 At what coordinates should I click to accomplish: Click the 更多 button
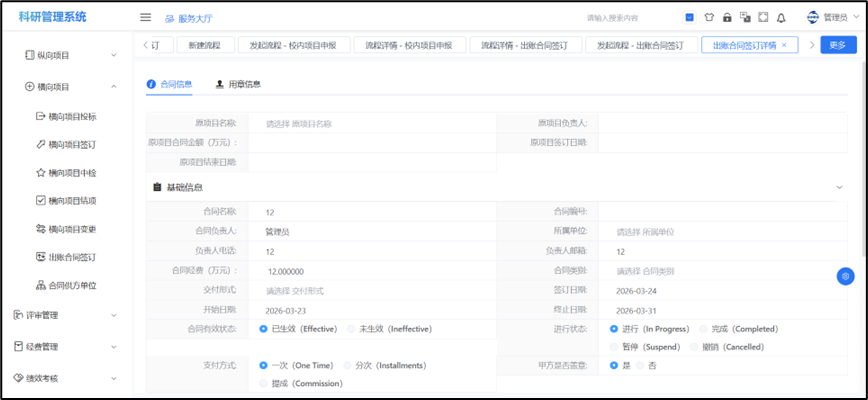838,45
